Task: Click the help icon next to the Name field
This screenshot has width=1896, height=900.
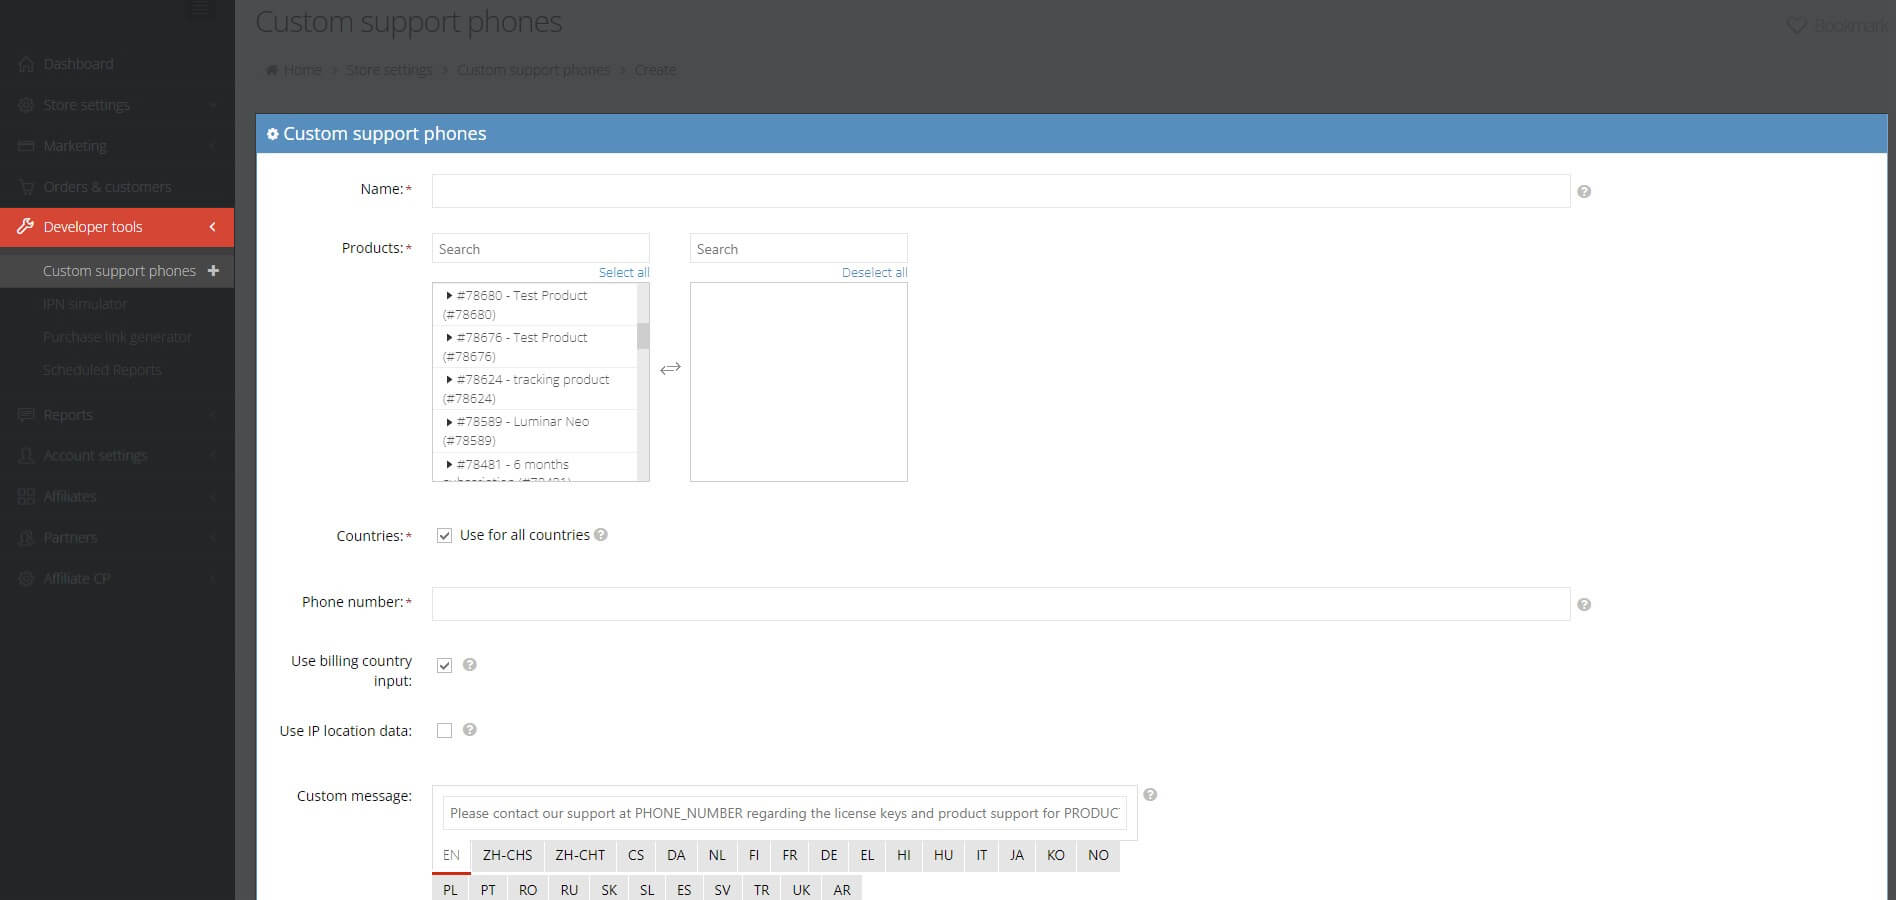Action: pos(1584,190)
